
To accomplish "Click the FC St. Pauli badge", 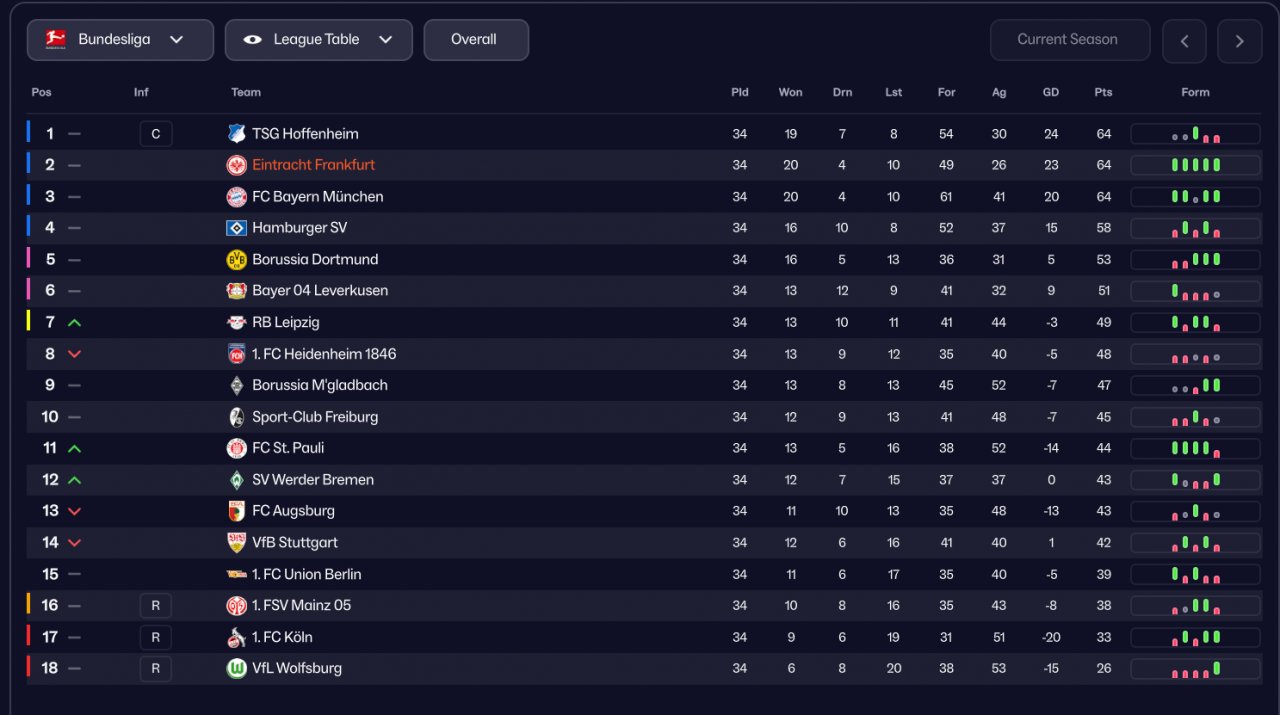I will pos(236,448).
